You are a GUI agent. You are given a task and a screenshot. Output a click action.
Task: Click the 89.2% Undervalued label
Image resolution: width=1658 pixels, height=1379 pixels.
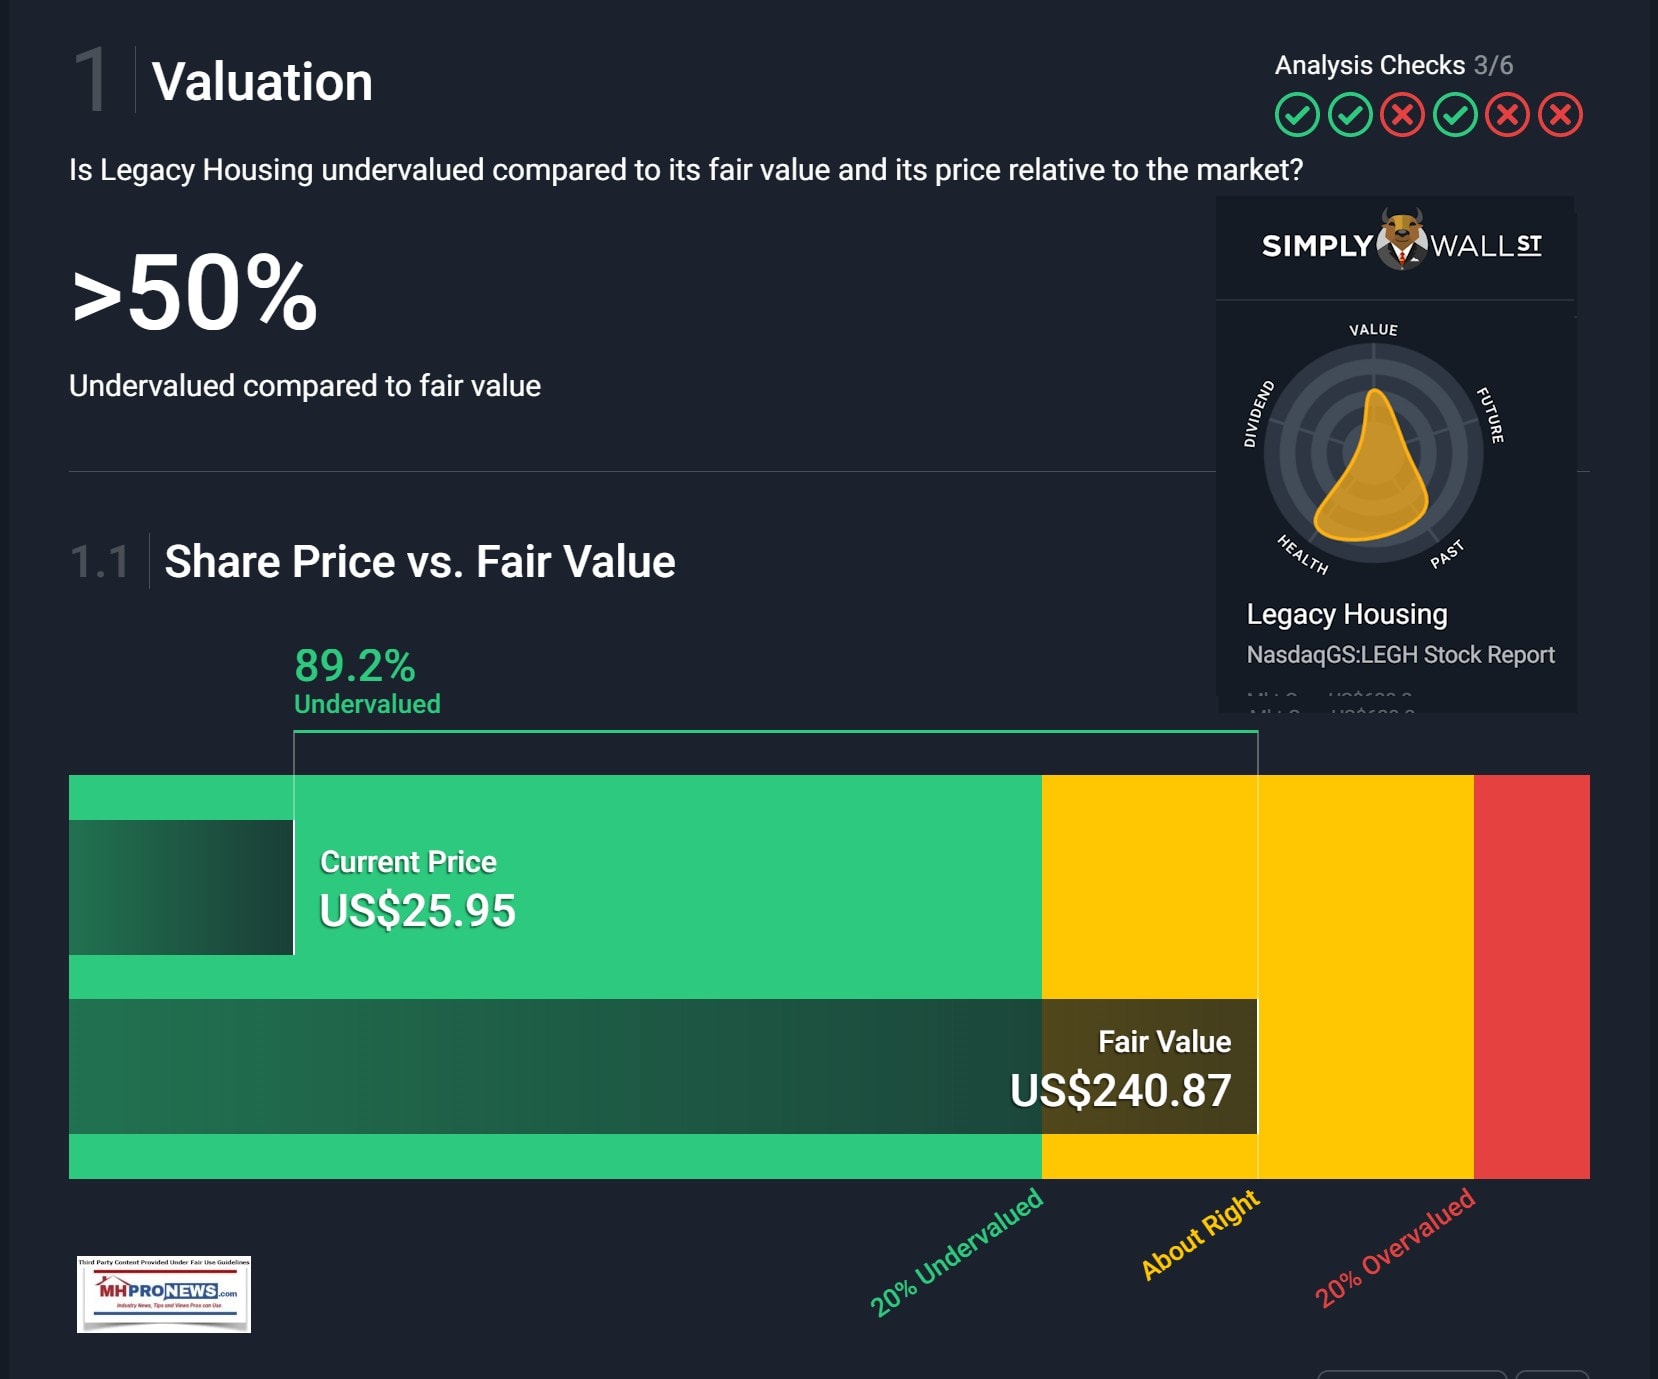(x=367, y=681)
